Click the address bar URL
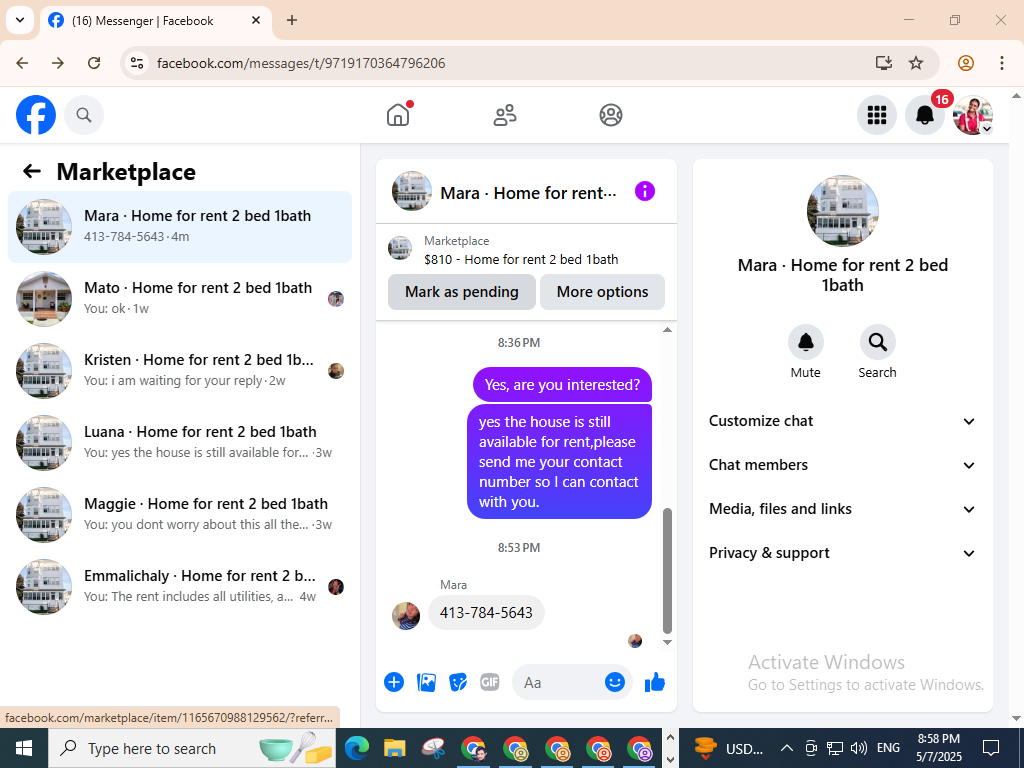The image size is (1024, 768). 301,63
